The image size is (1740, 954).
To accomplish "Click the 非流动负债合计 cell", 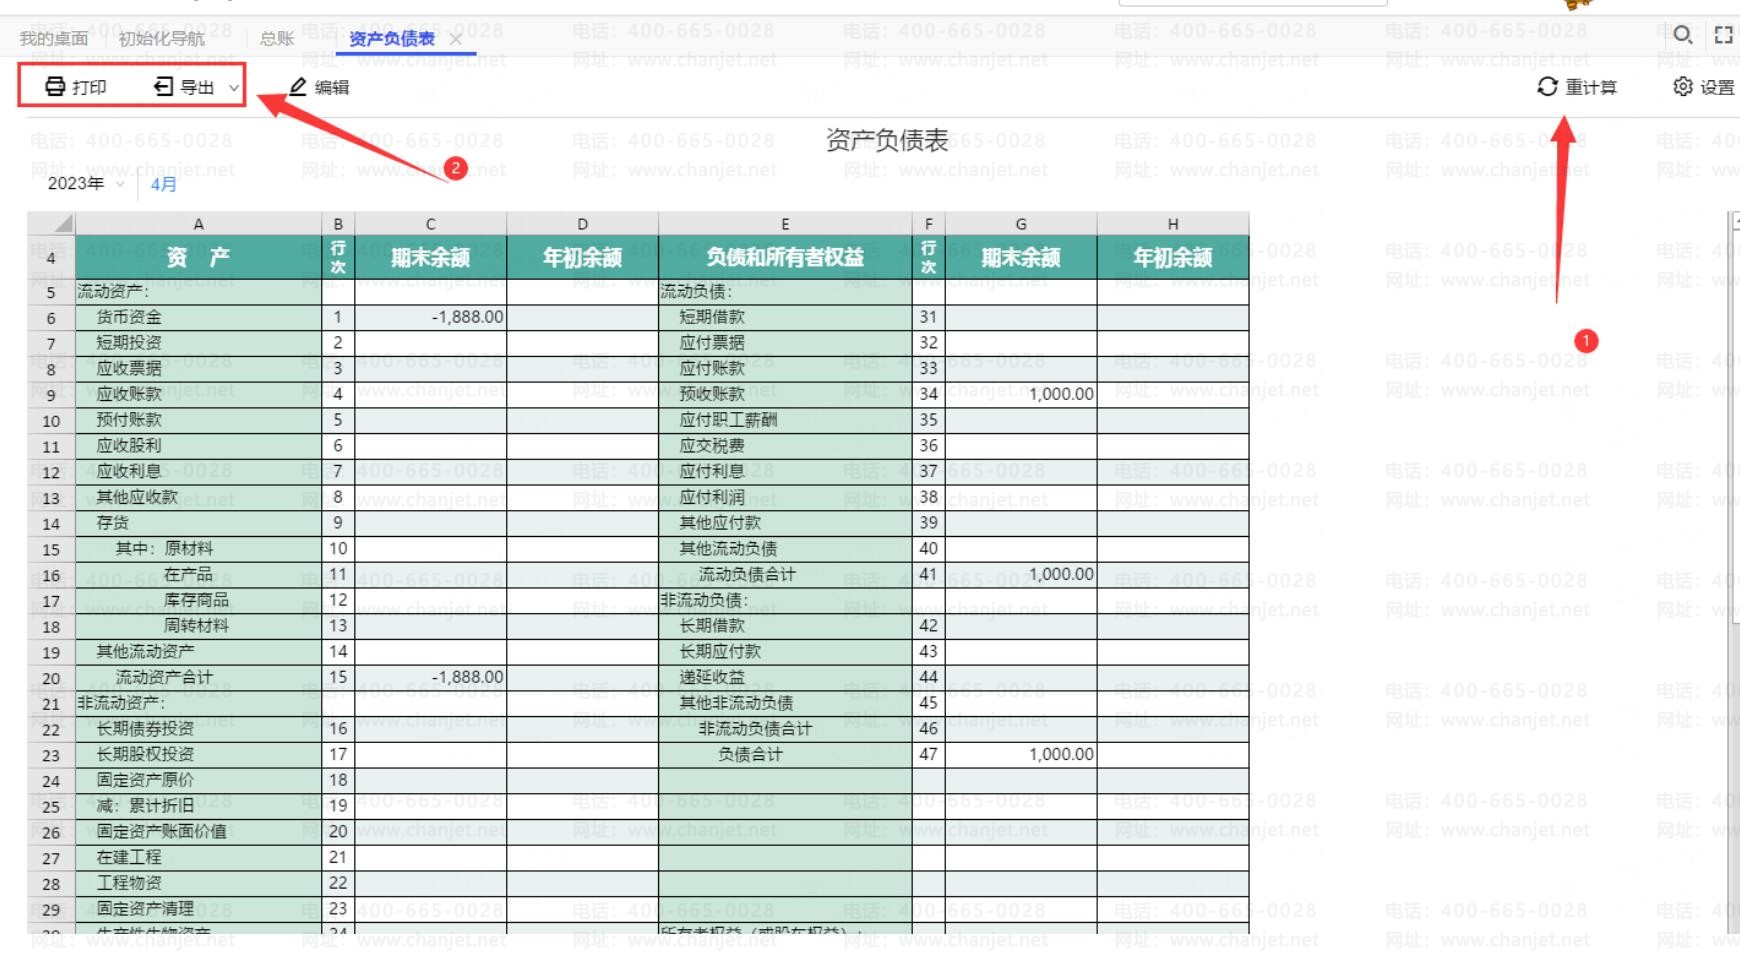I will [x=785, y=729].
